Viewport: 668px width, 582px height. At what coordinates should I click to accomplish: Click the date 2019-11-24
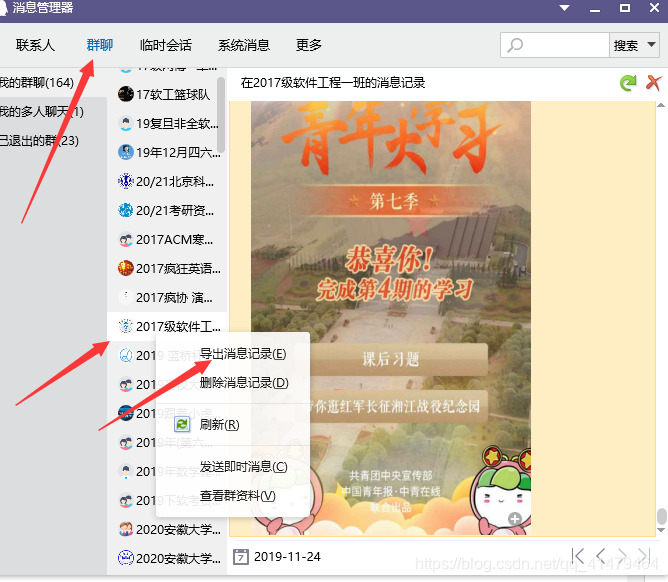click(x=287, y=557)
